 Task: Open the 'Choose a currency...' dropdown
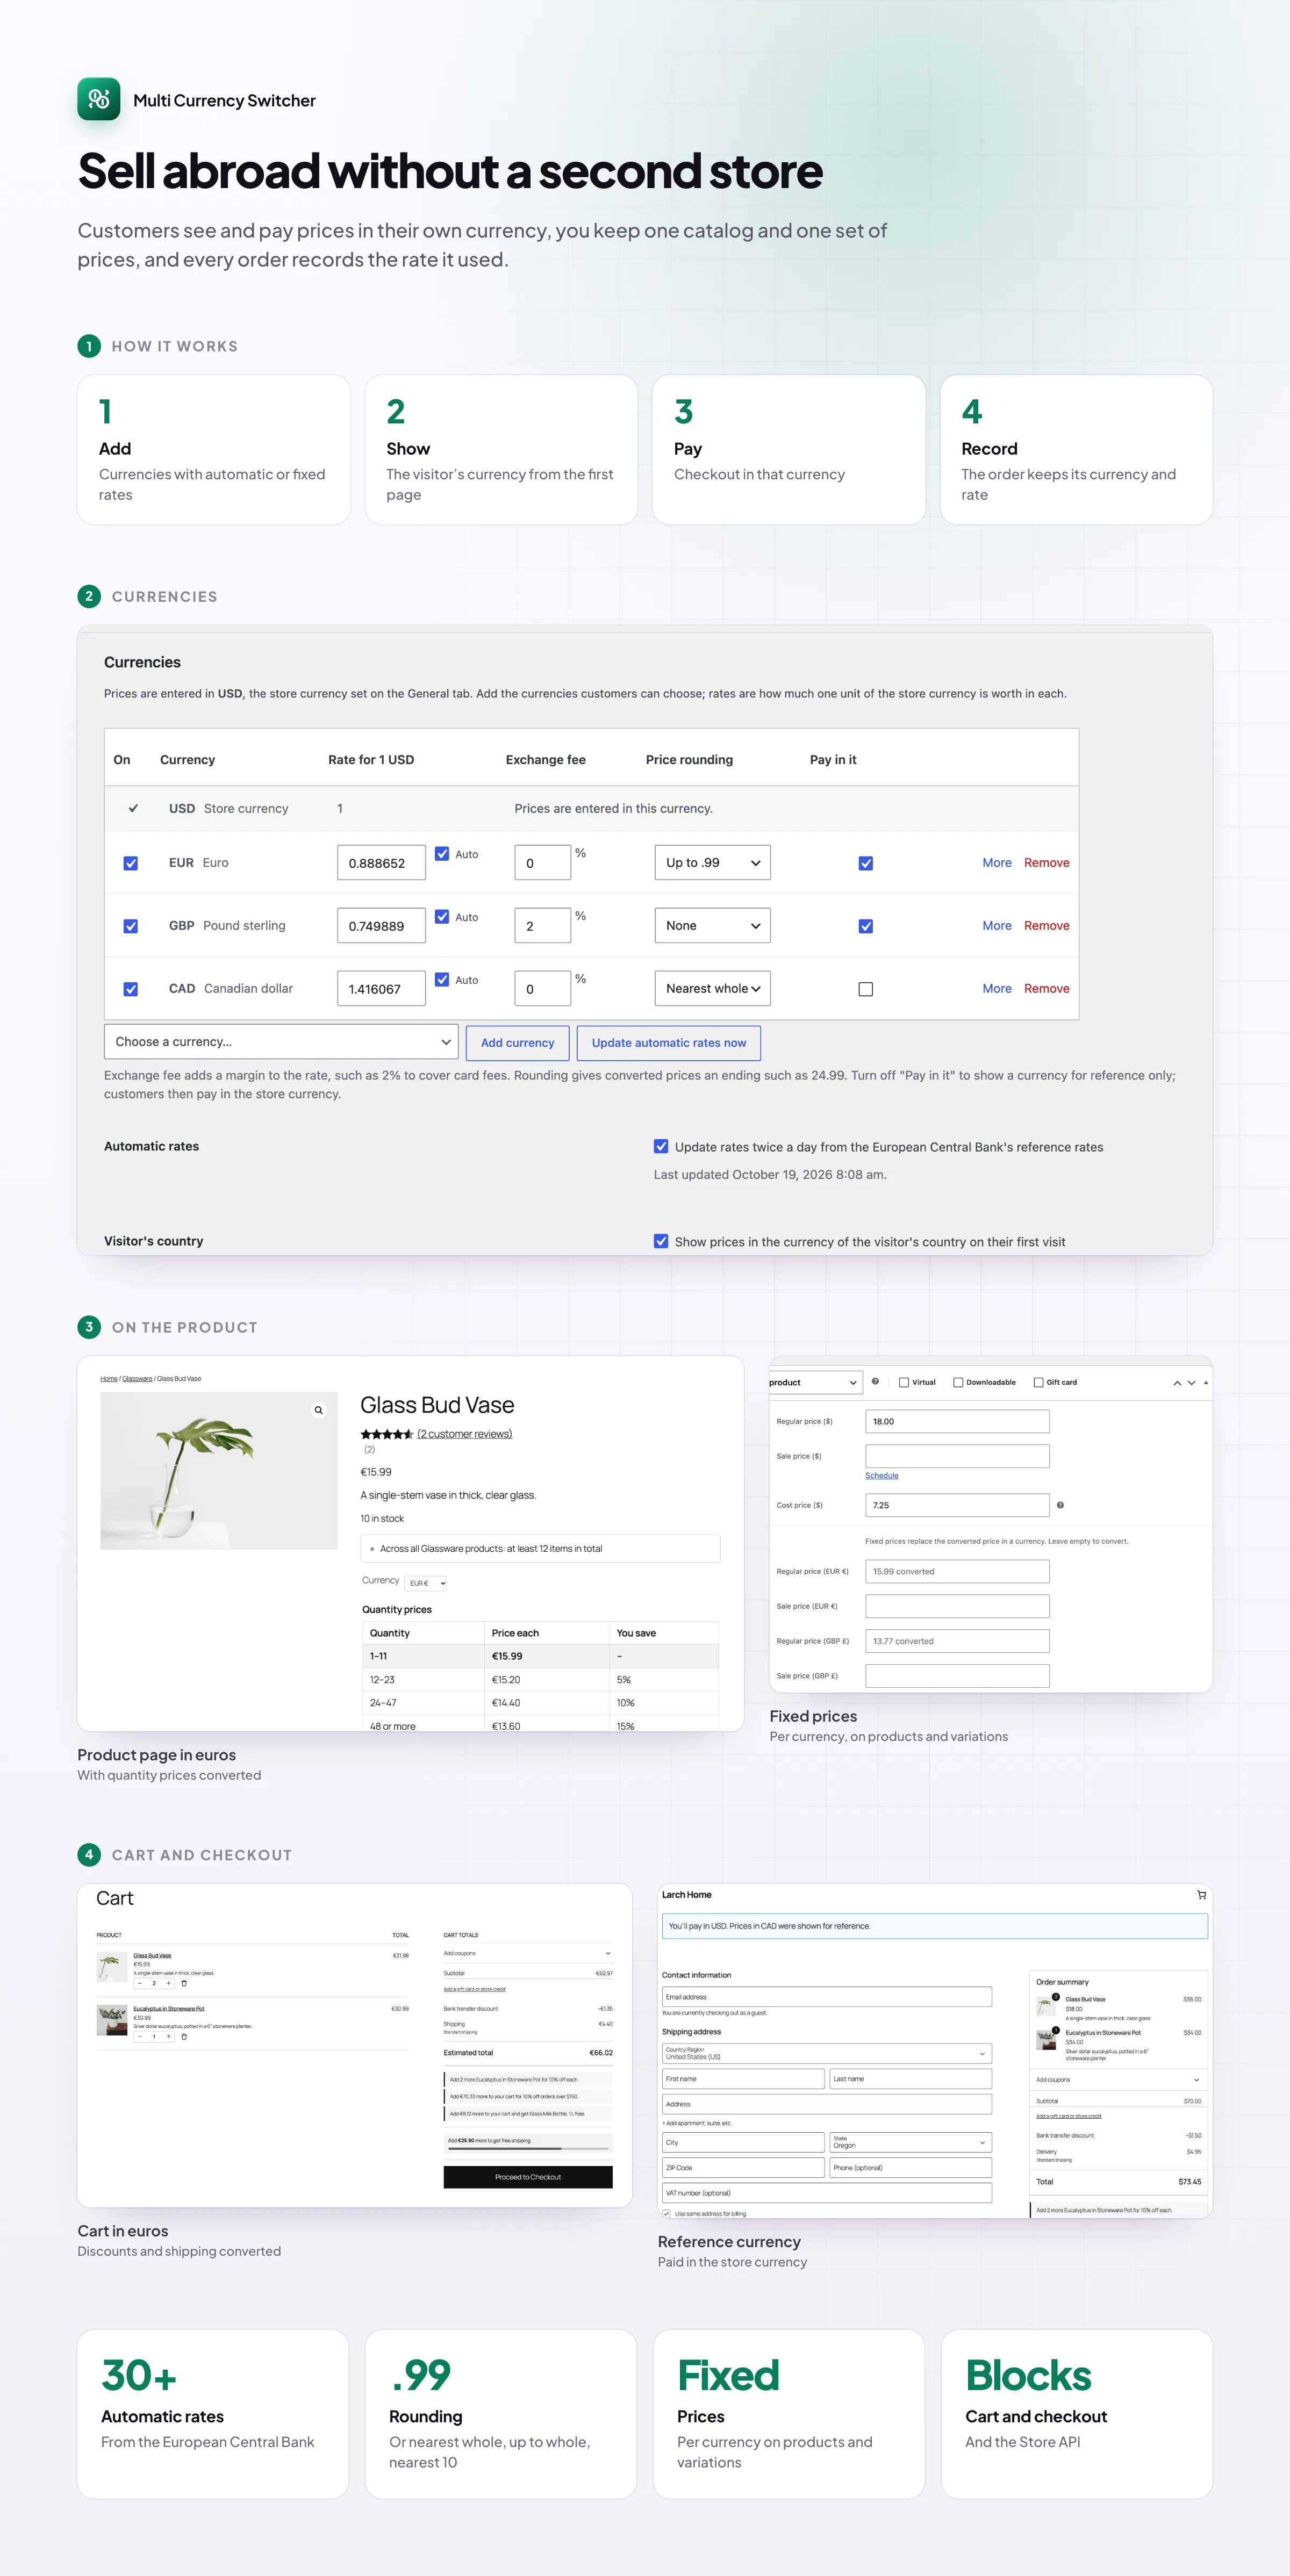[281, 1042]
